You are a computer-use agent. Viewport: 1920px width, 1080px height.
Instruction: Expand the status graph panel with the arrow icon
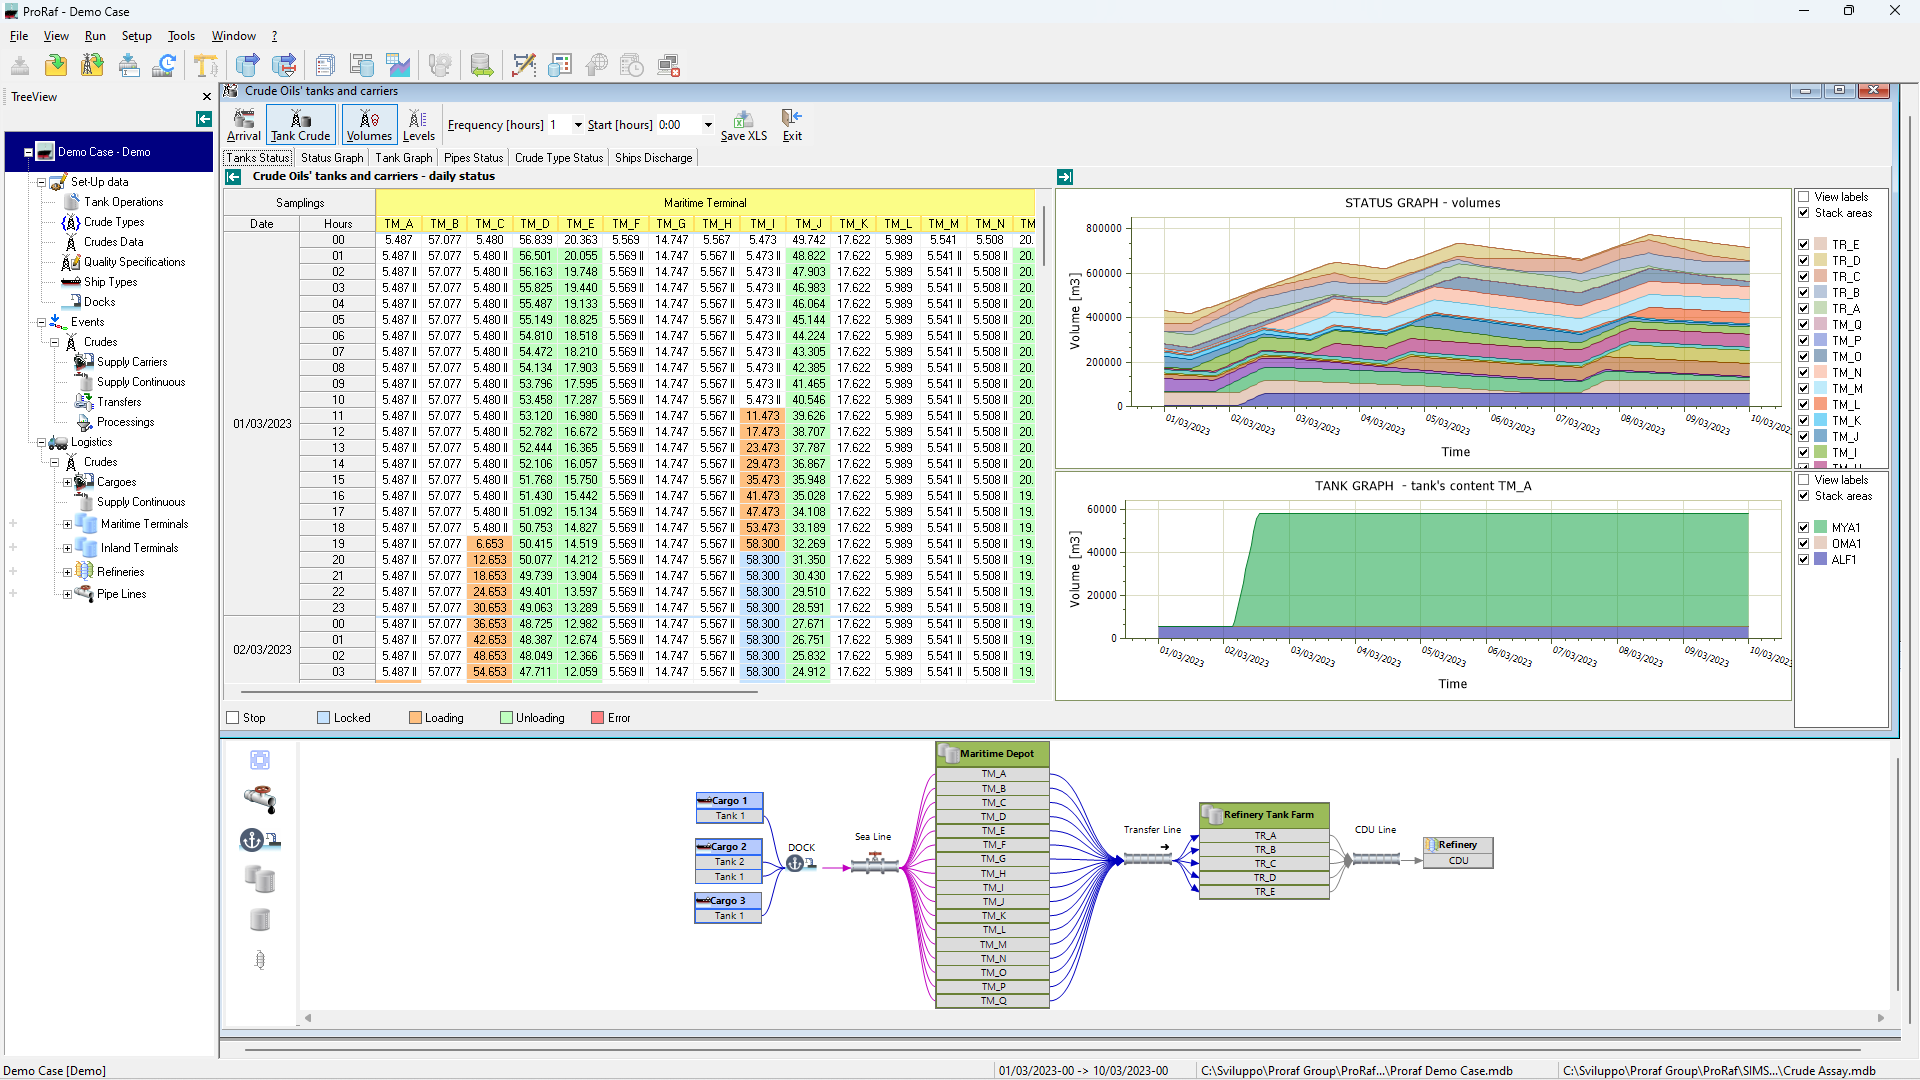click(1065, 177)
